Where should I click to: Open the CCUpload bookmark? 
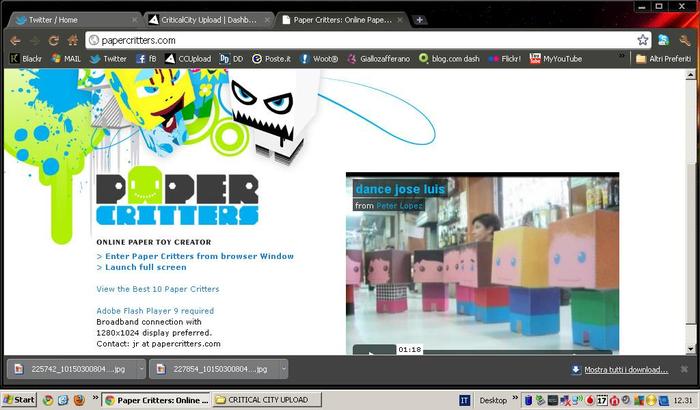tap(188, 59)
